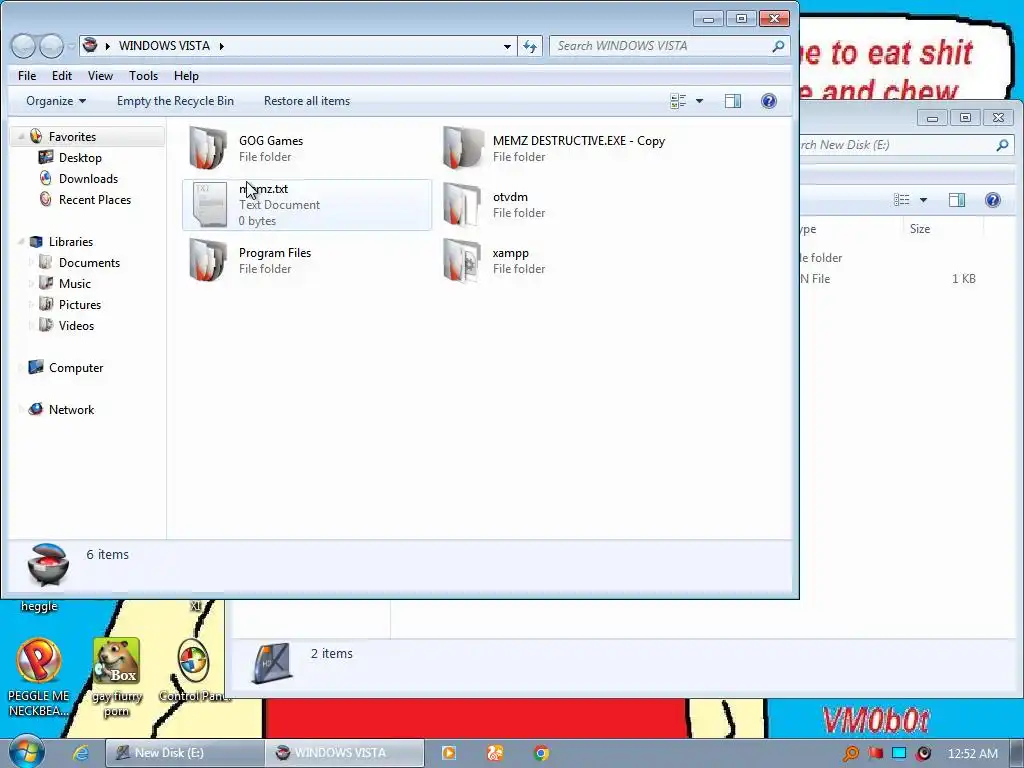This screenshot has width=1024, height=768.
Task: Open view options dropdown in New Disk (E:) window
Action: click(923, 200)
